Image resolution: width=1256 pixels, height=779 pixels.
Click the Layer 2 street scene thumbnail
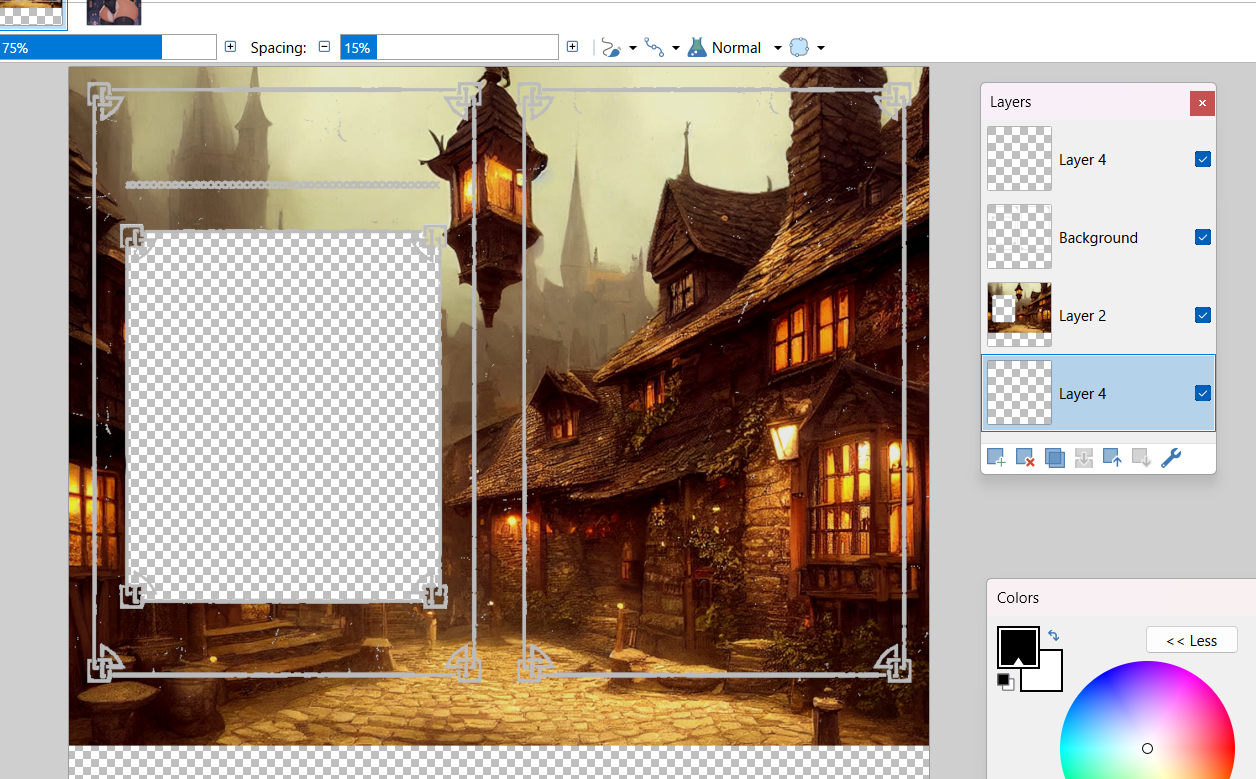tap(1019, 315)
